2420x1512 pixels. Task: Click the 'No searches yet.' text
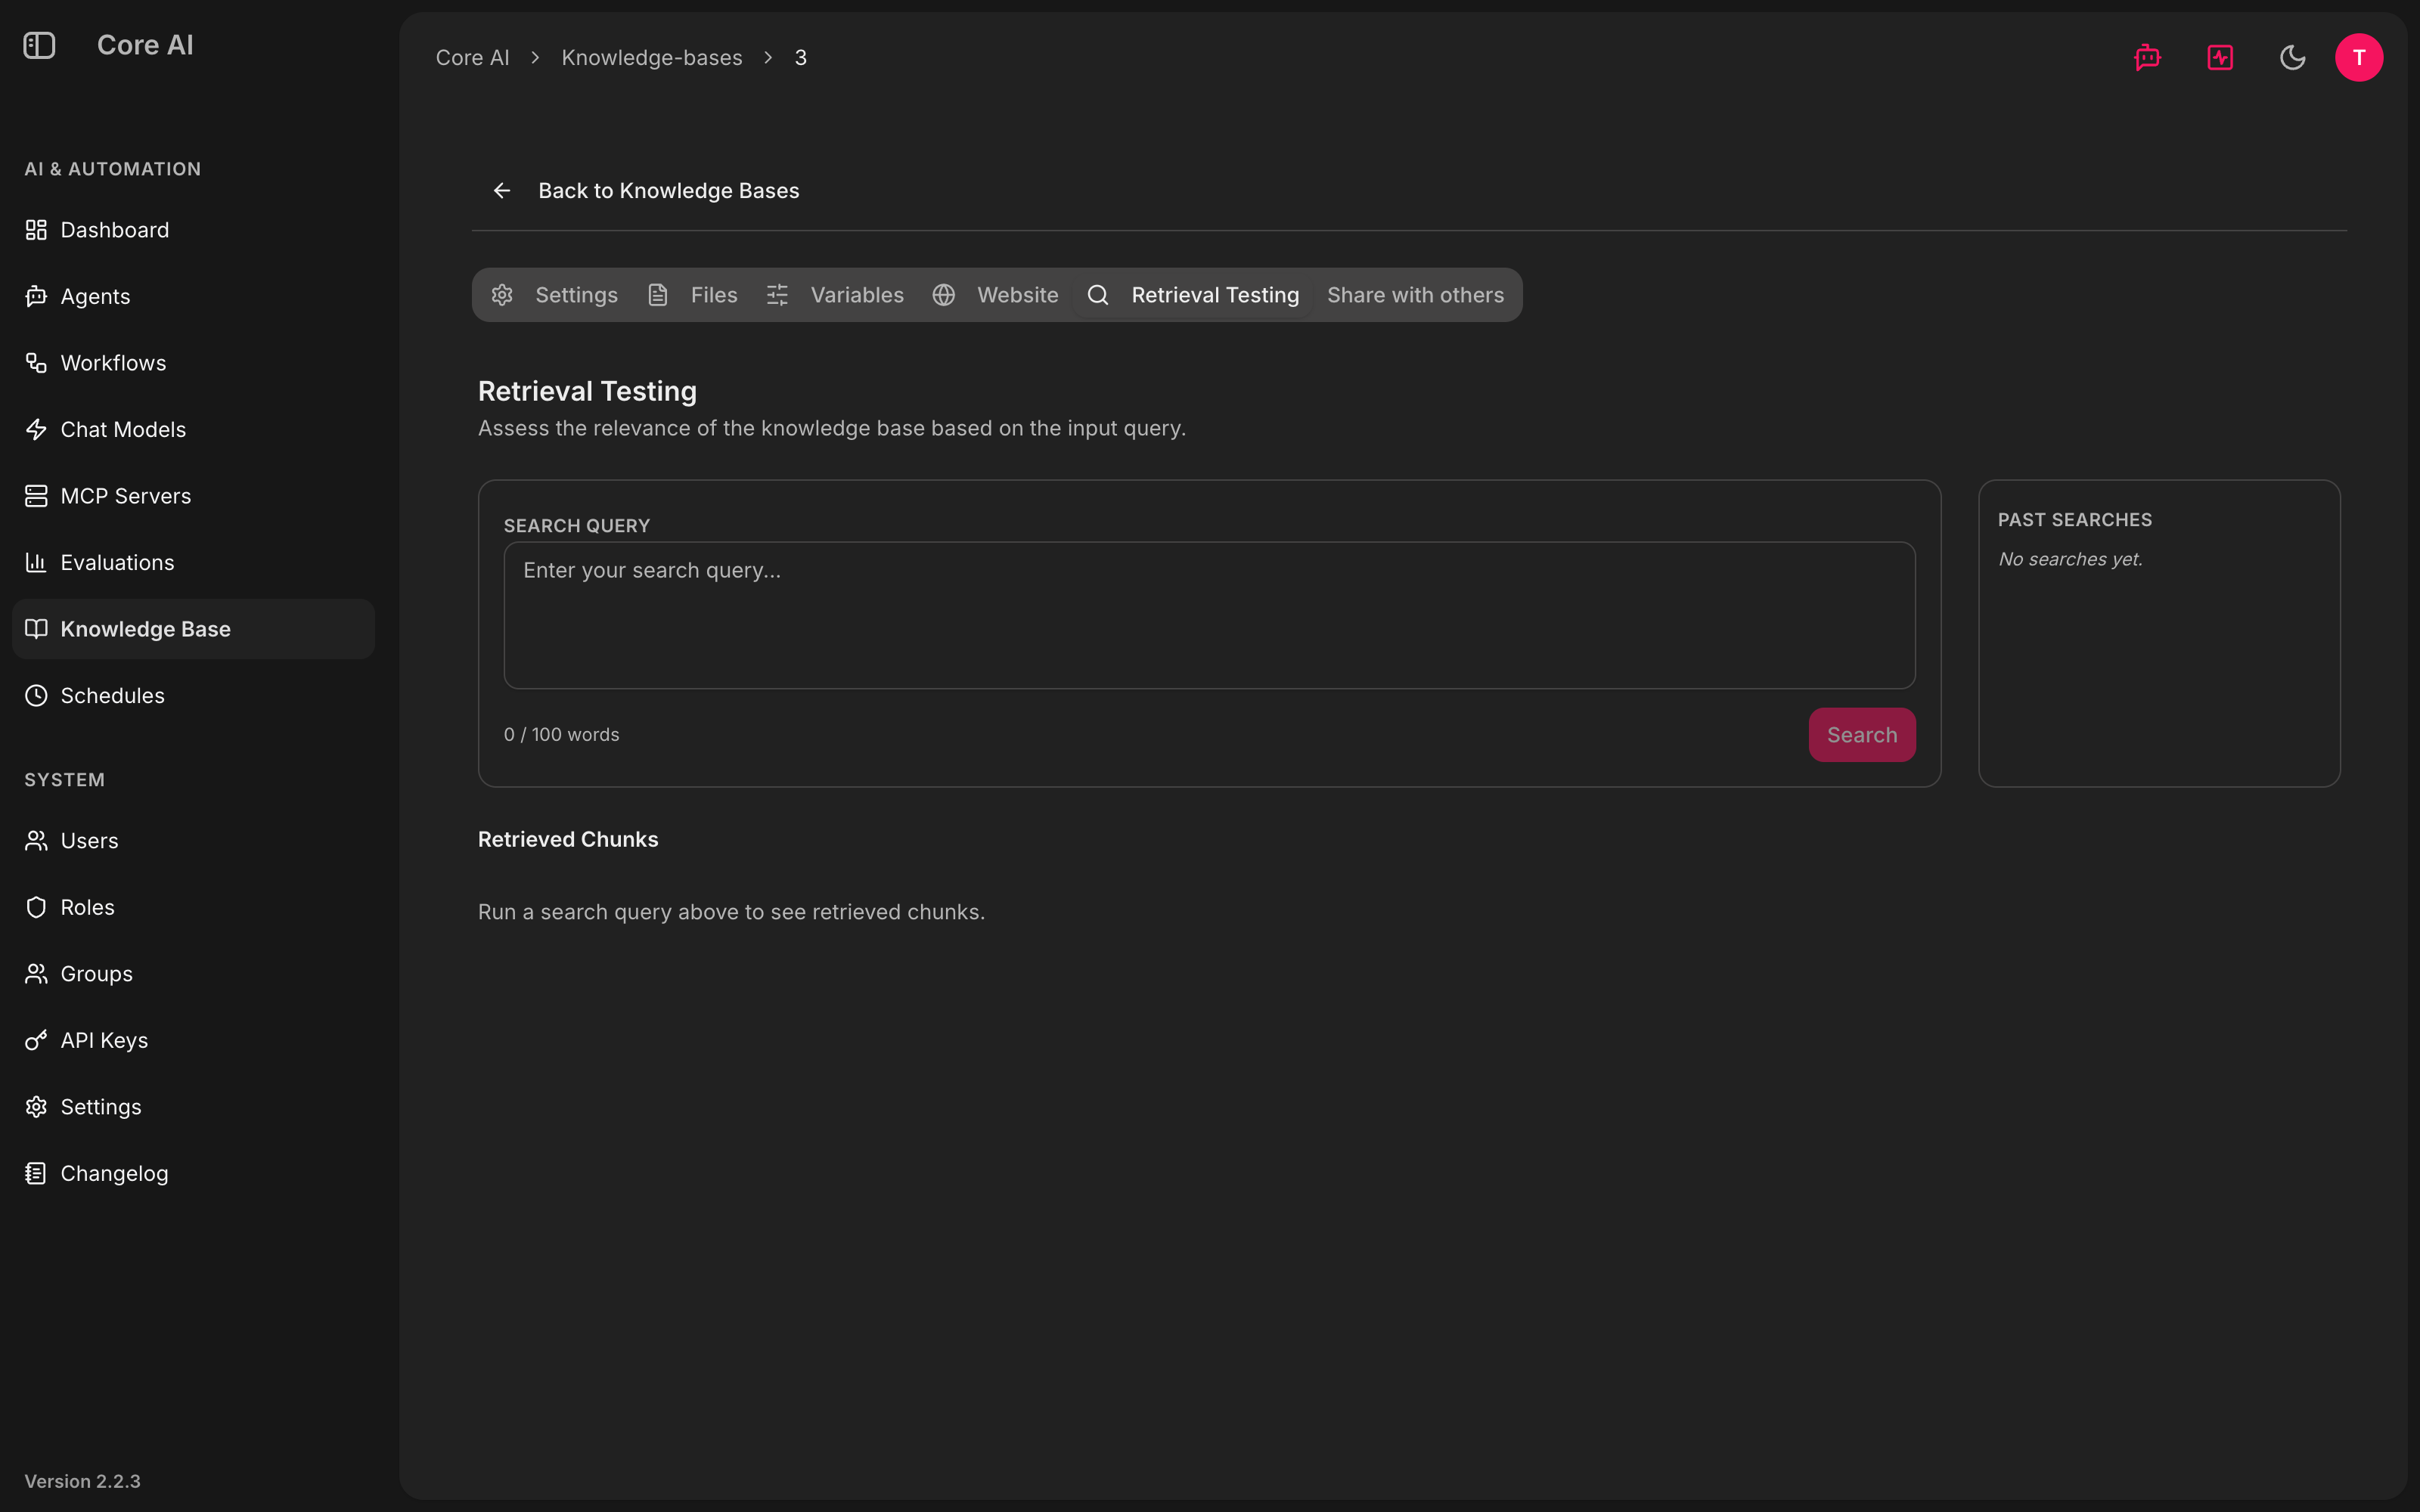tap(2070, 559)
